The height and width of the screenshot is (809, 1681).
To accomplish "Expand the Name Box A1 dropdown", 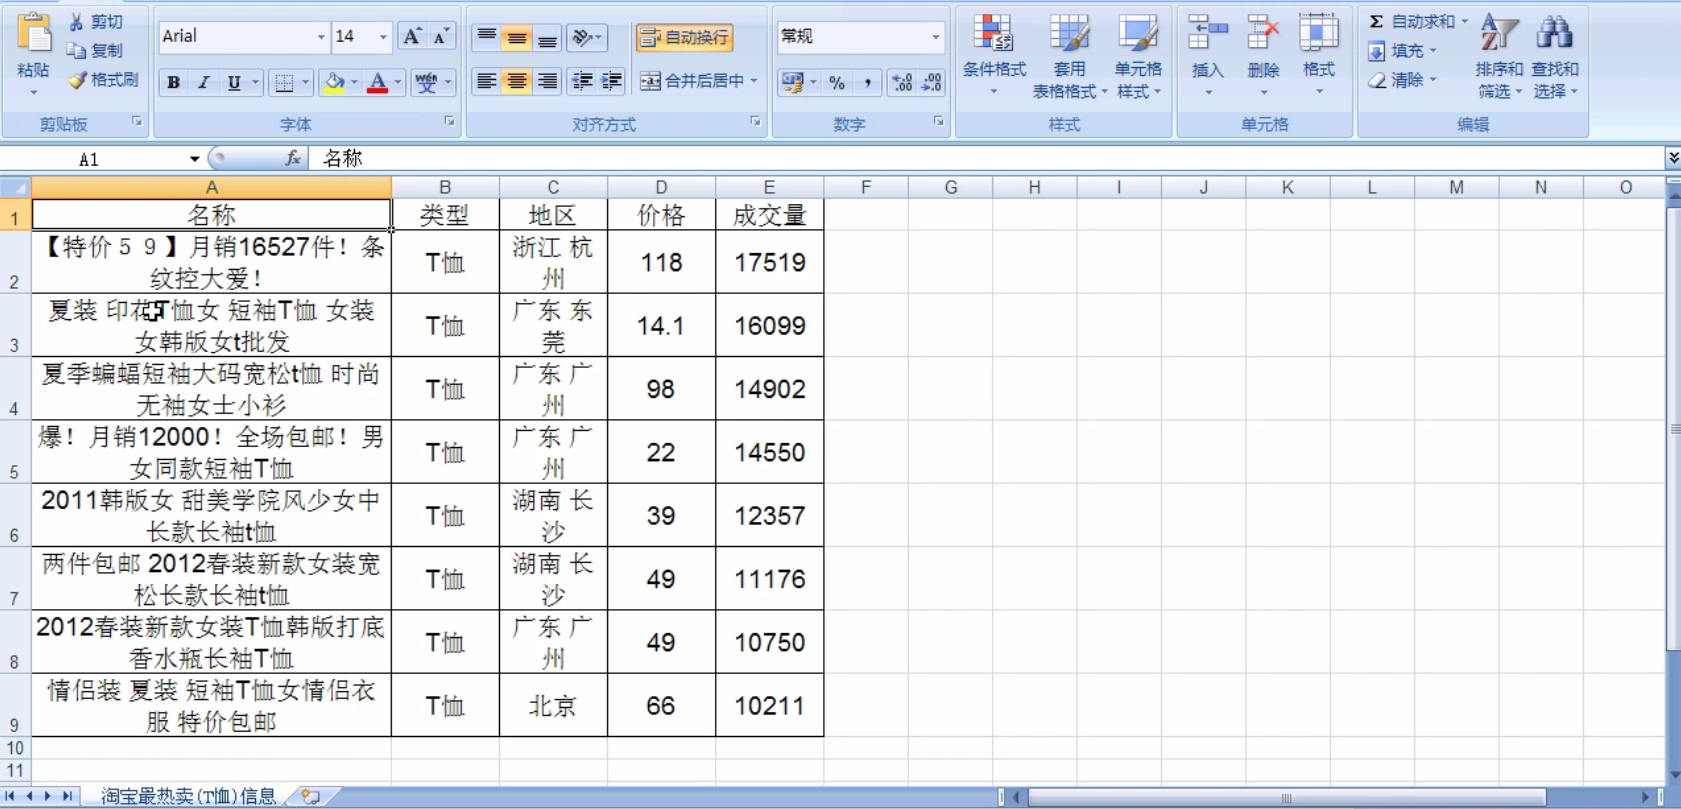I will click(x=194, y=159).
